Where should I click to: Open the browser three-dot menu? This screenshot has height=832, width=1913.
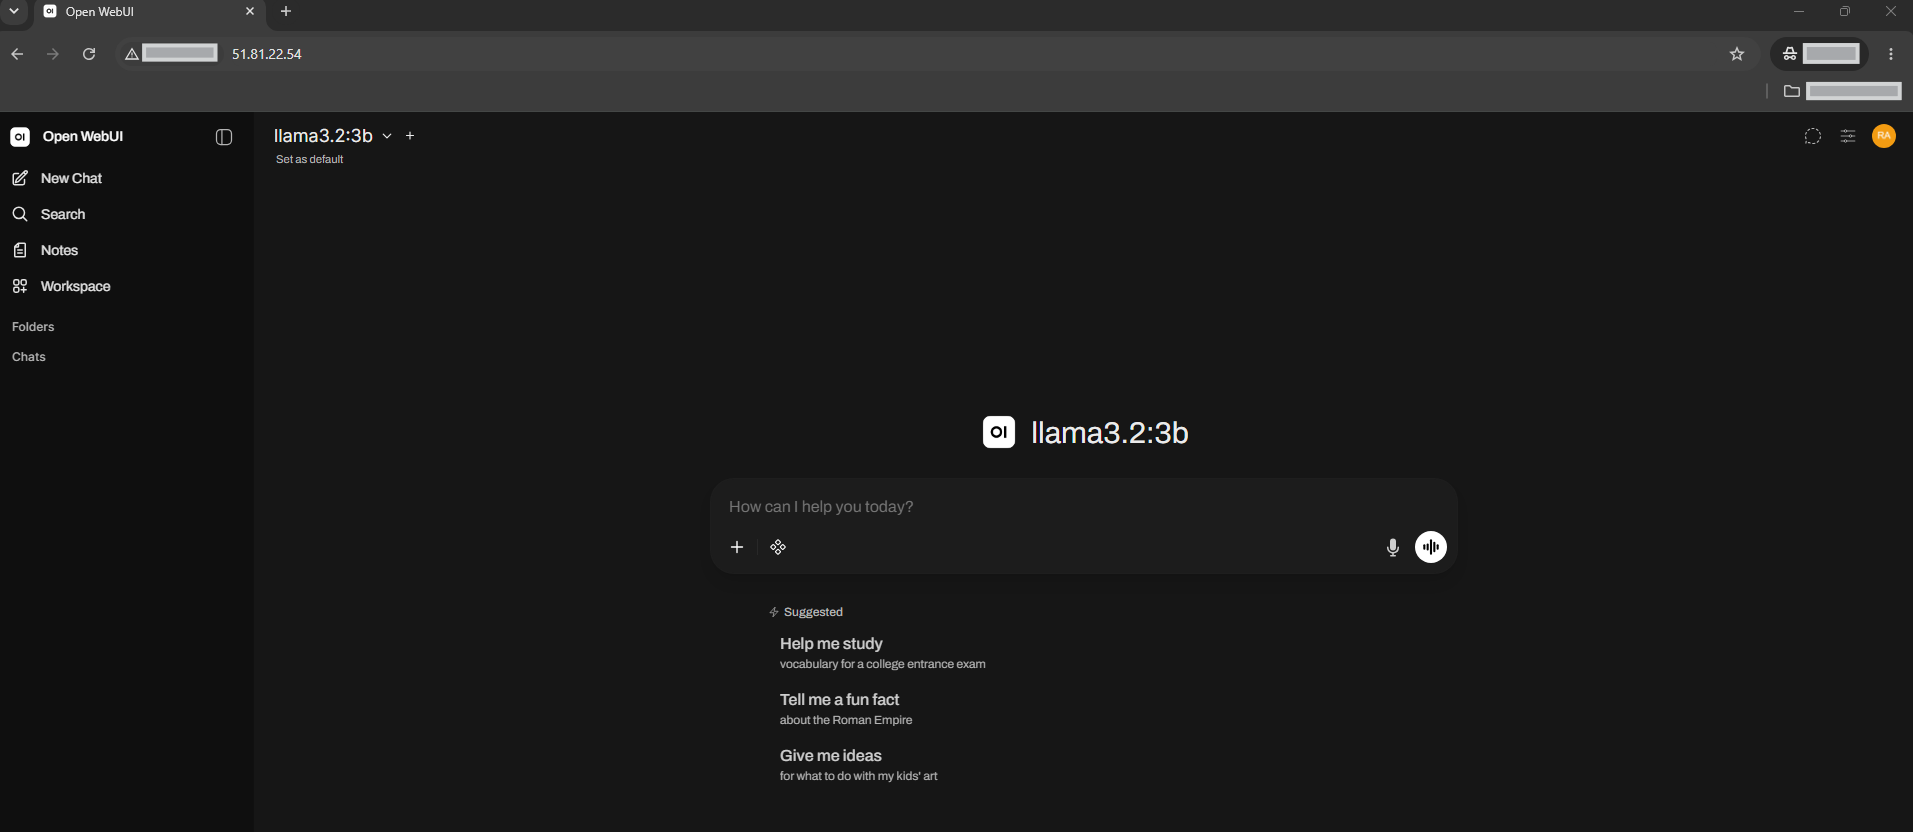point(1891,54)
